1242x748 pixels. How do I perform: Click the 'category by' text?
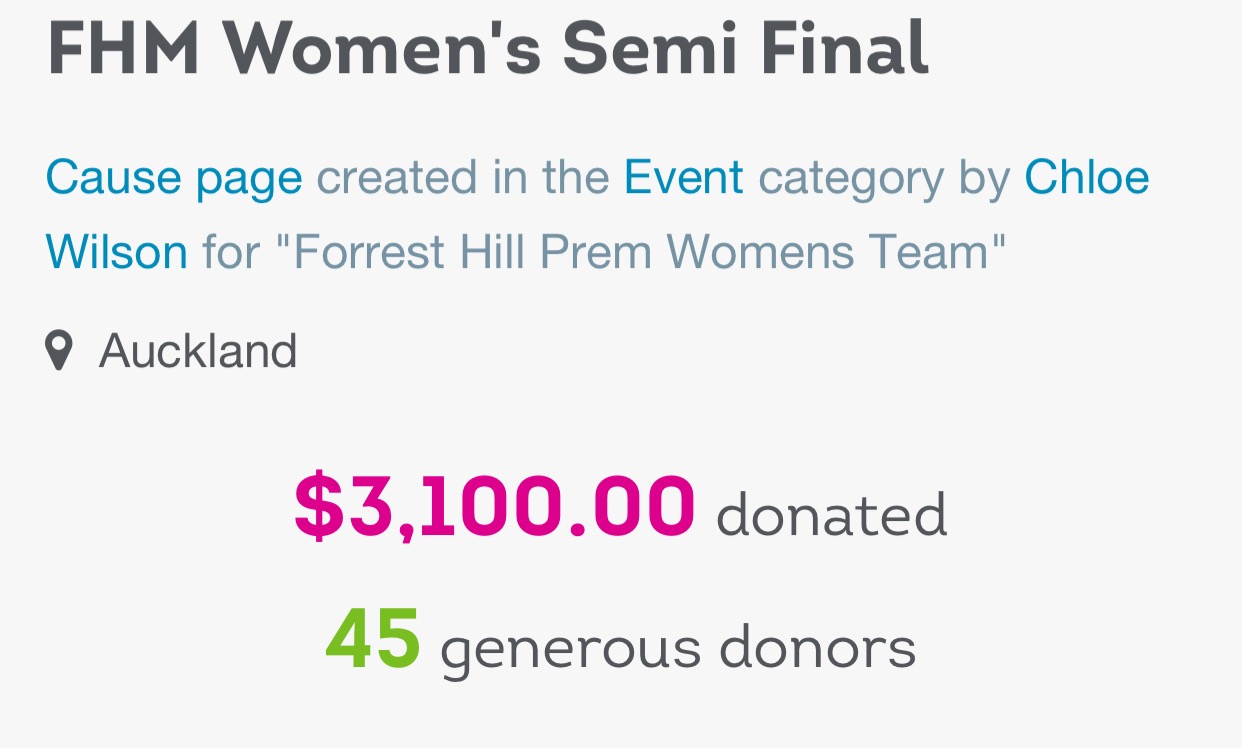coord(884,178)
